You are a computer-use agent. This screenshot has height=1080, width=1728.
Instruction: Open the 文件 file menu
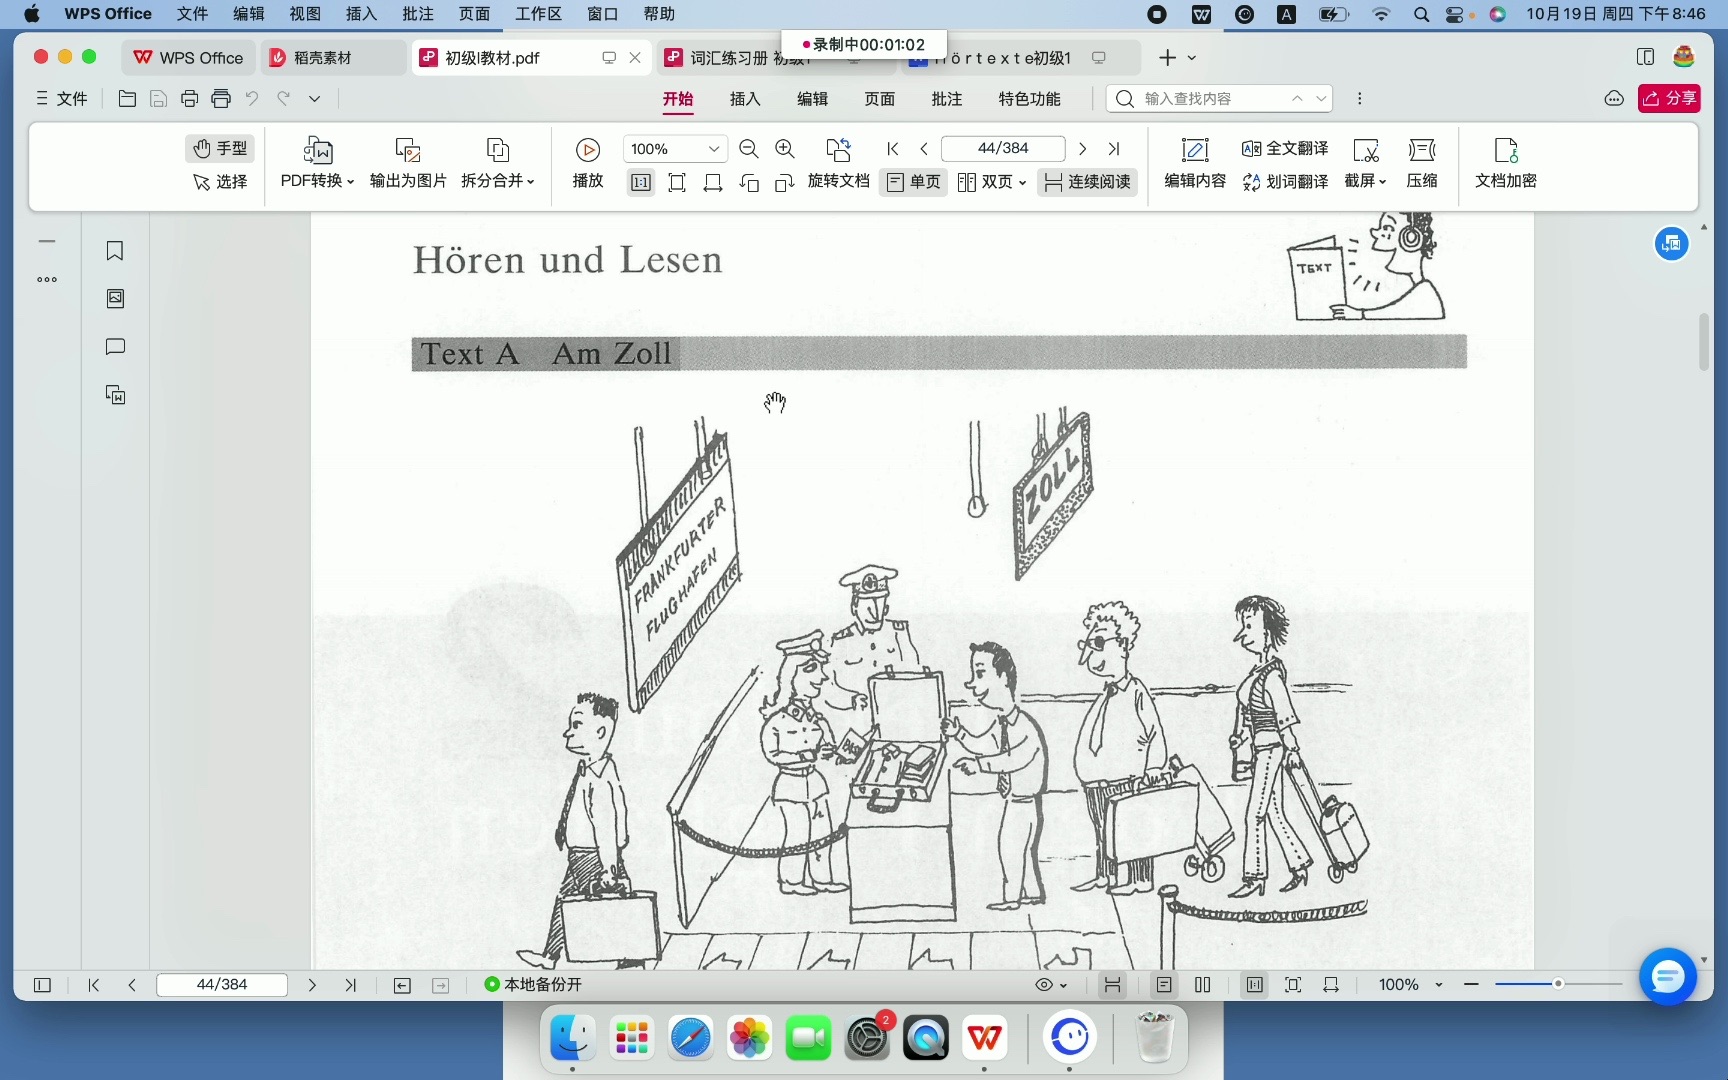click(x=62, y=98)
